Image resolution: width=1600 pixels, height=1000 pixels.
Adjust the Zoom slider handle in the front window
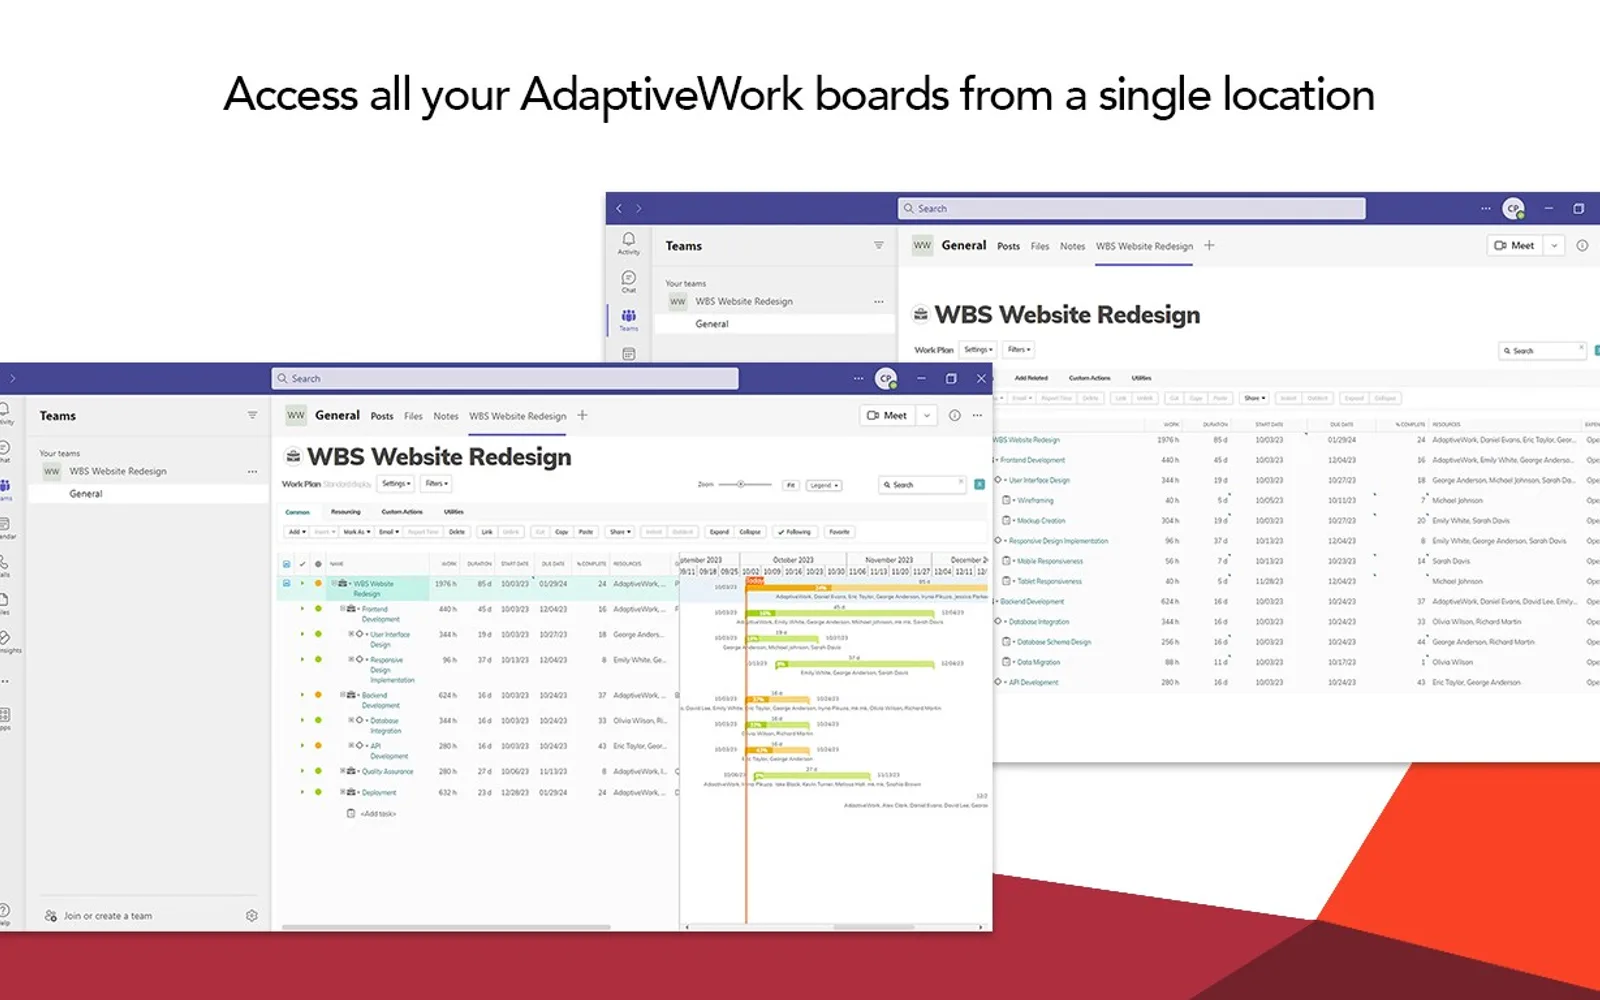[x=741, y=484]
